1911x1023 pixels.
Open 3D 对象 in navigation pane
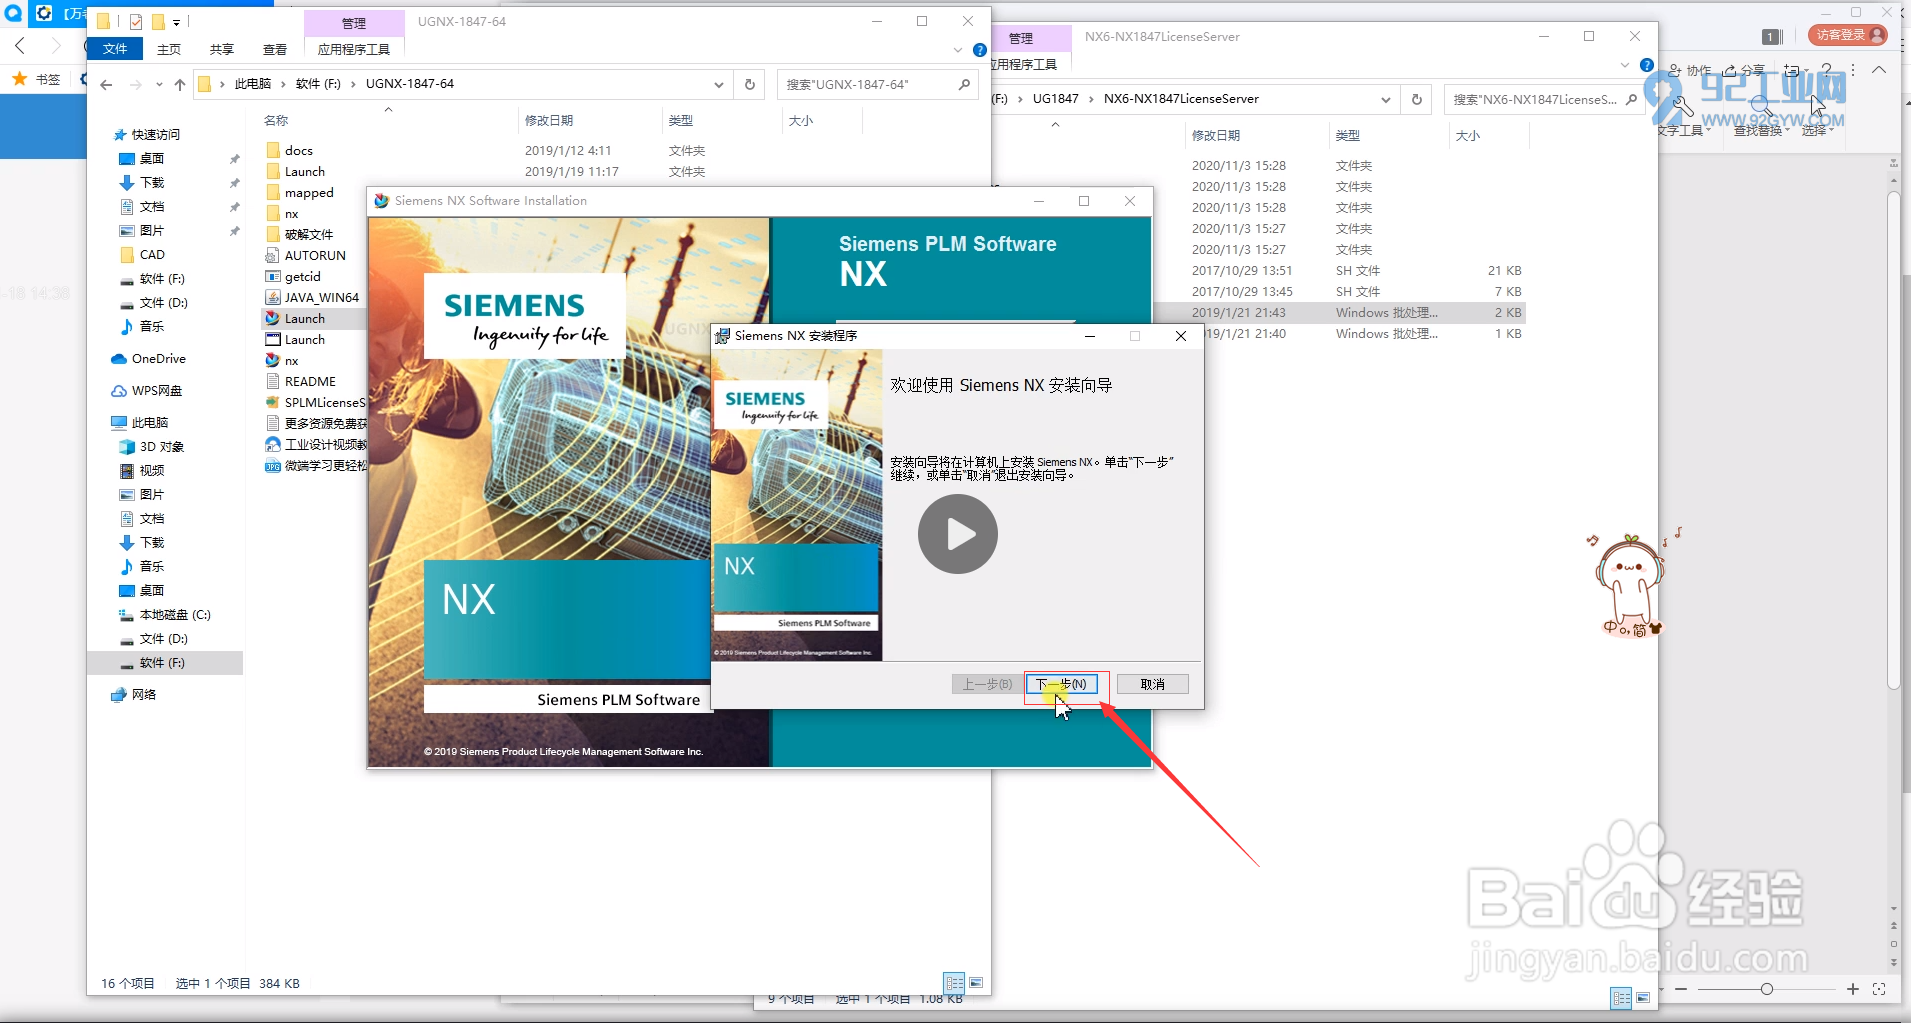pos(161,447)
